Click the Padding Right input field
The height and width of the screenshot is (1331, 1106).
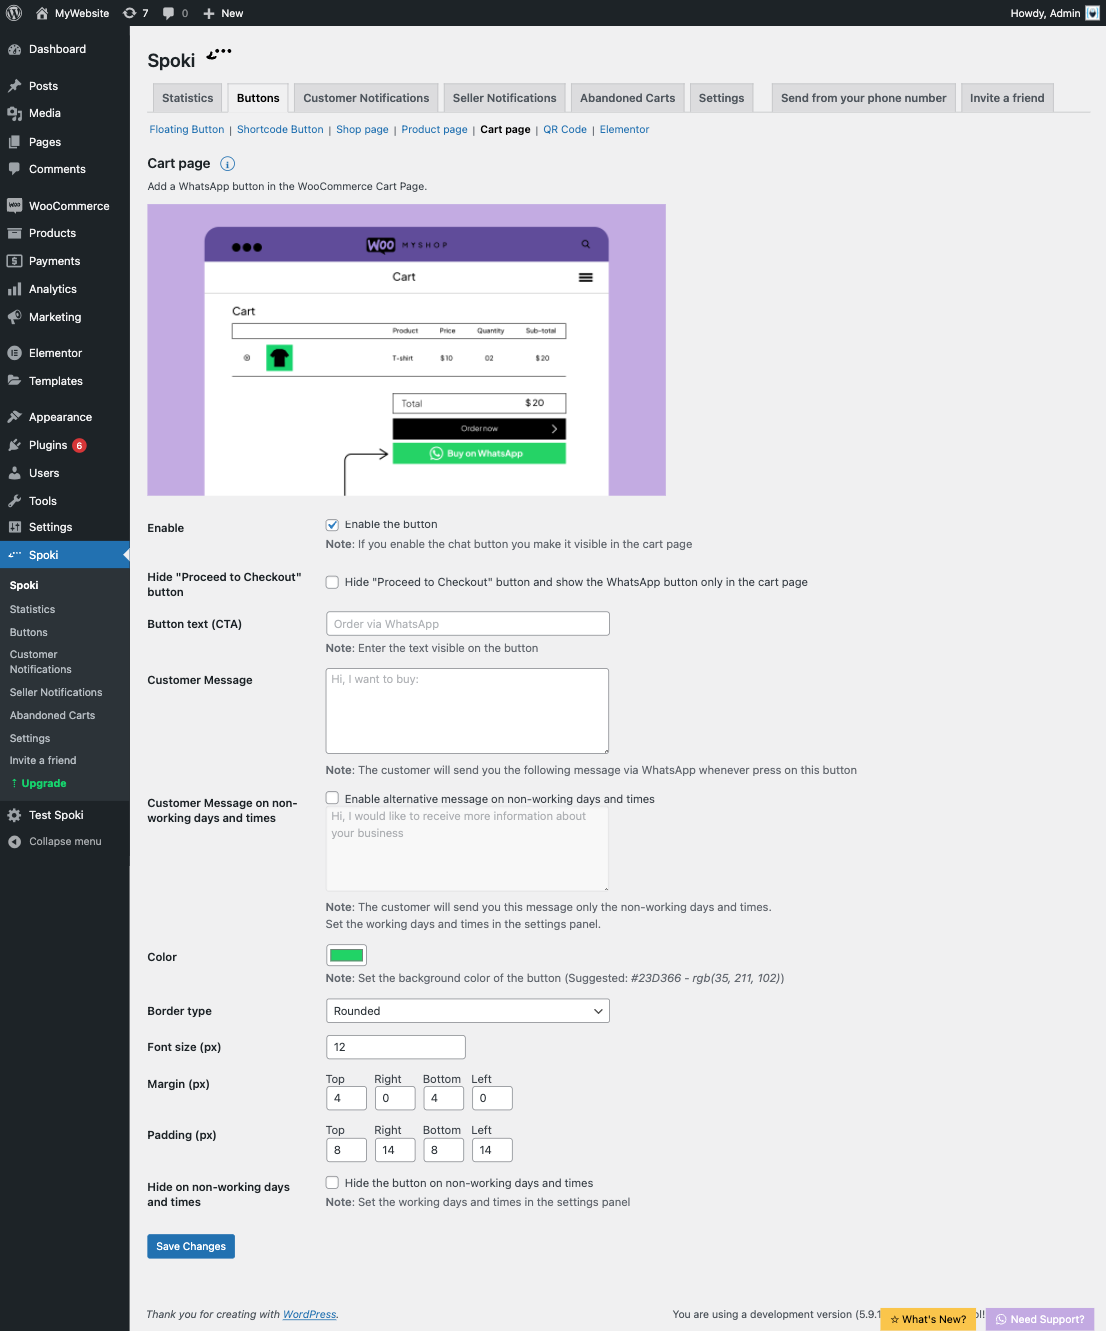click(395, 1150)
